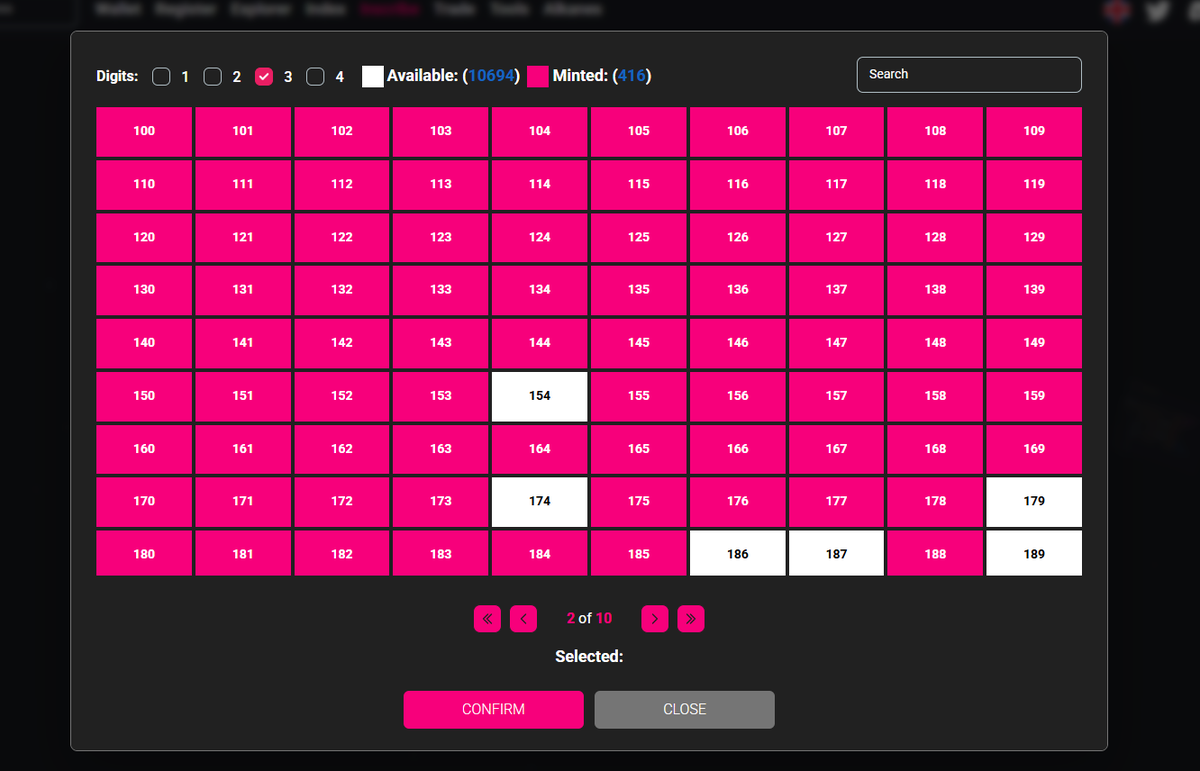
Task: Click minted number 111
Action: pyautogui.click(x=243, y=184)
